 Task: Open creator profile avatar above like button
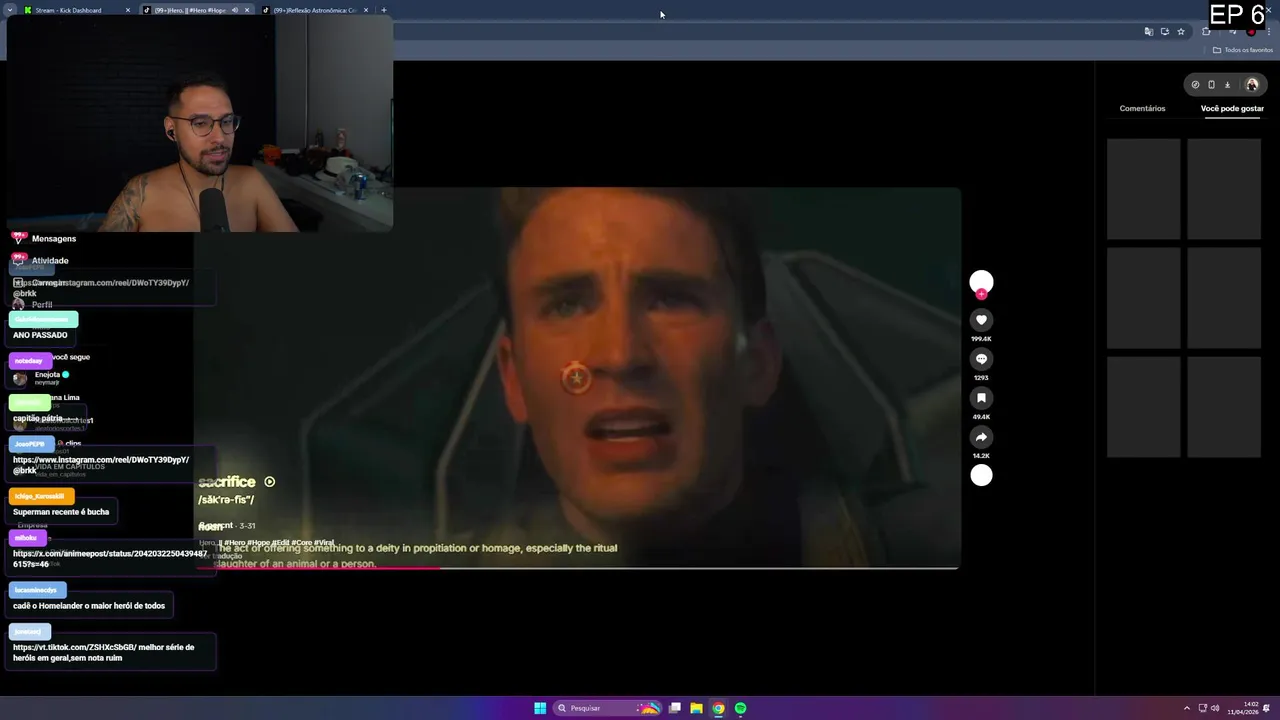tap(981, 283)
